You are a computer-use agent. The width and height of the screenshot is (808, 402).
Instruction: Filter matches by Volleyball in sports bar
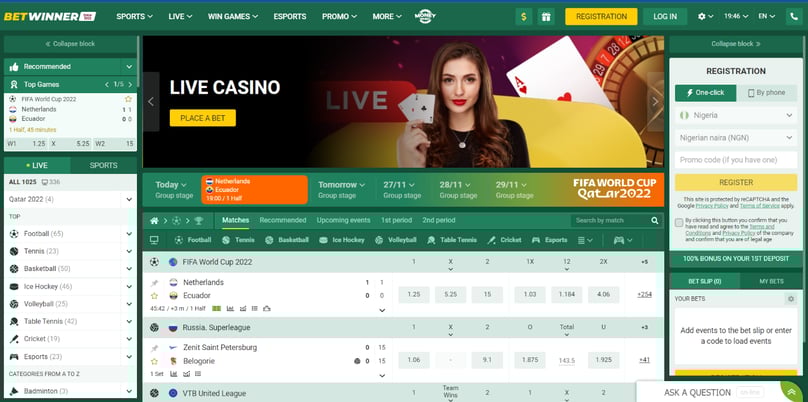point(396,240)
